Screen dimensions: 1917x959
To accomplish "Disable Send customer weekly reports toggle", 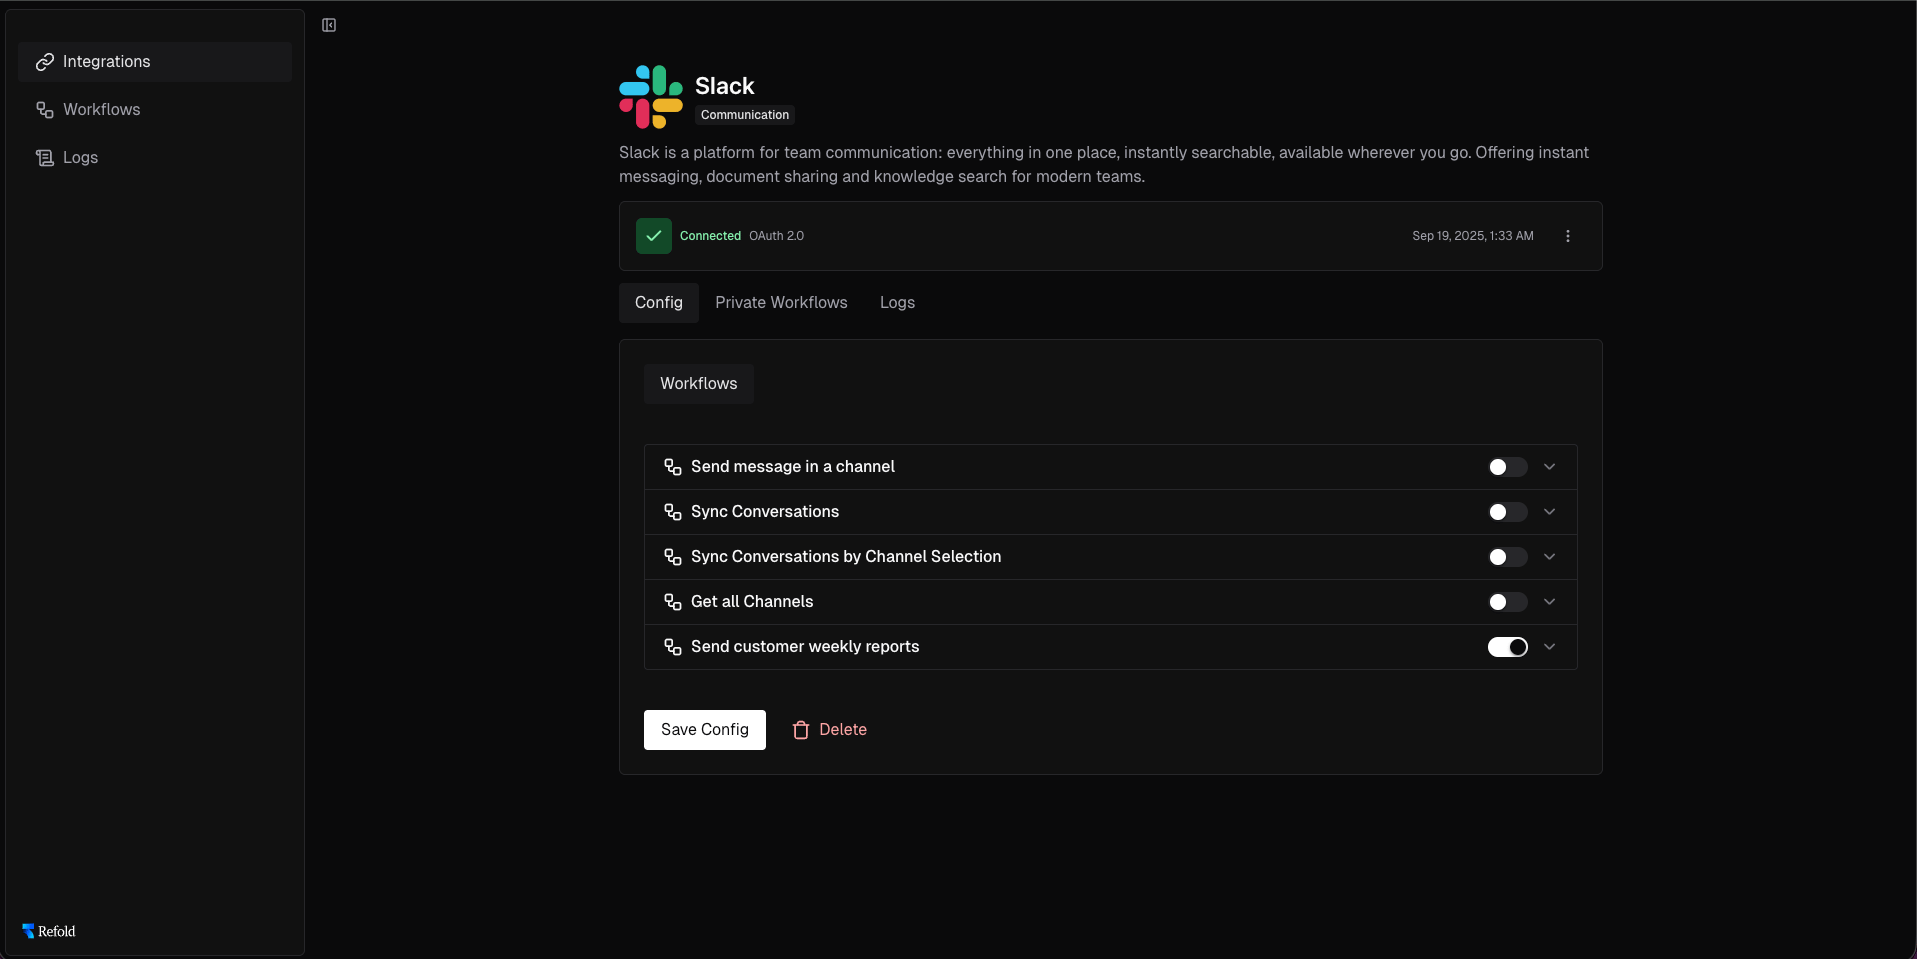I will [1507, 647].
